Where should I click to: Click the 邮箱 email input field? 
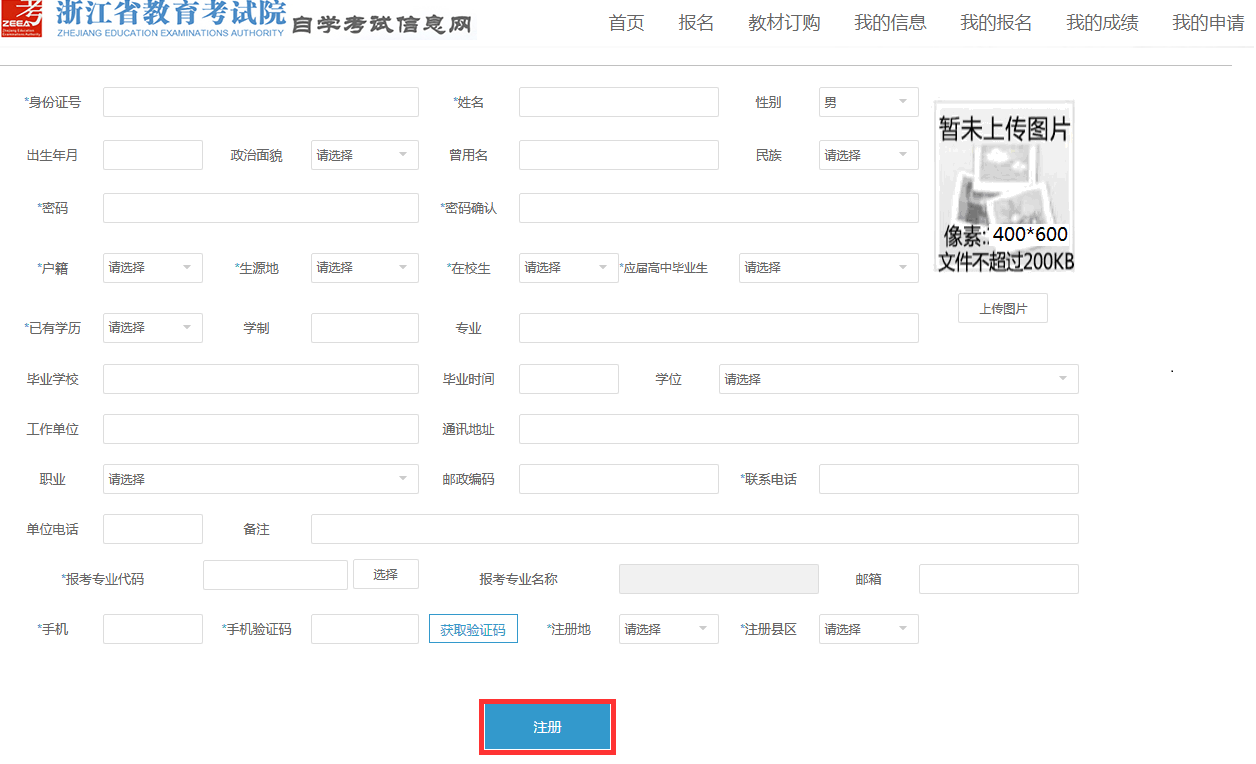click(997, 578)
